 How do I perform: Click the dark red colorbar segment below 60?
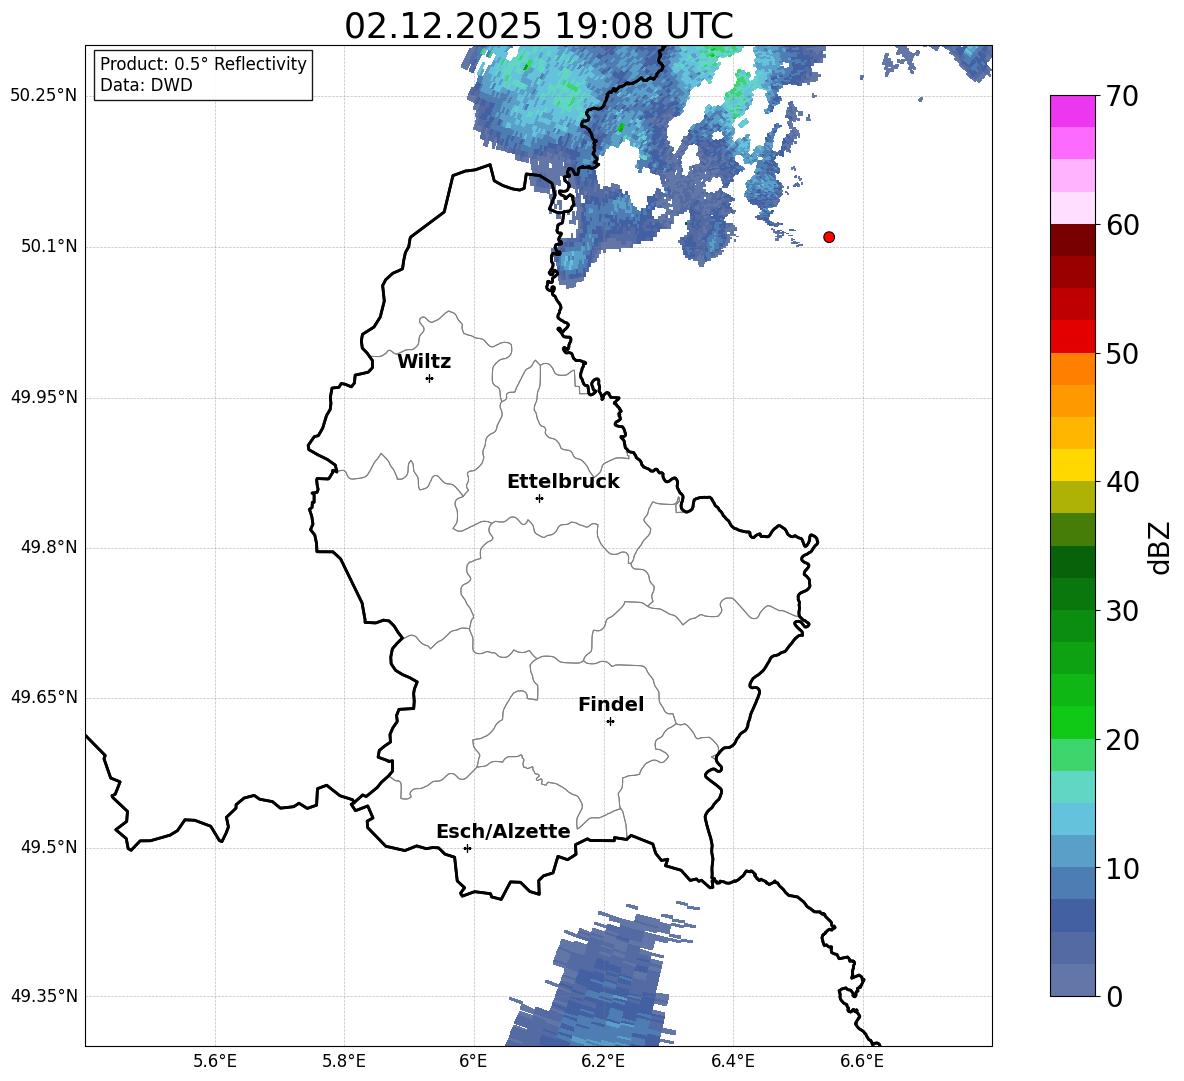[x=1072, y=241]
